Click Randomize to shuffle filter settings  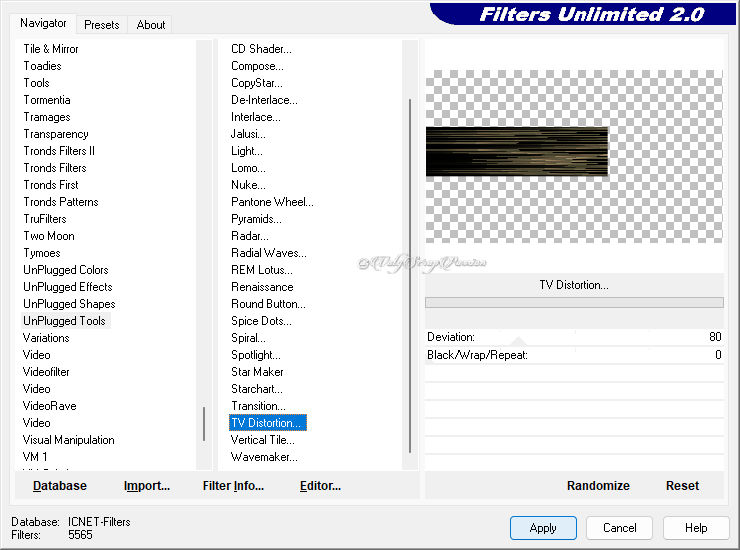[x=598, y=486]
